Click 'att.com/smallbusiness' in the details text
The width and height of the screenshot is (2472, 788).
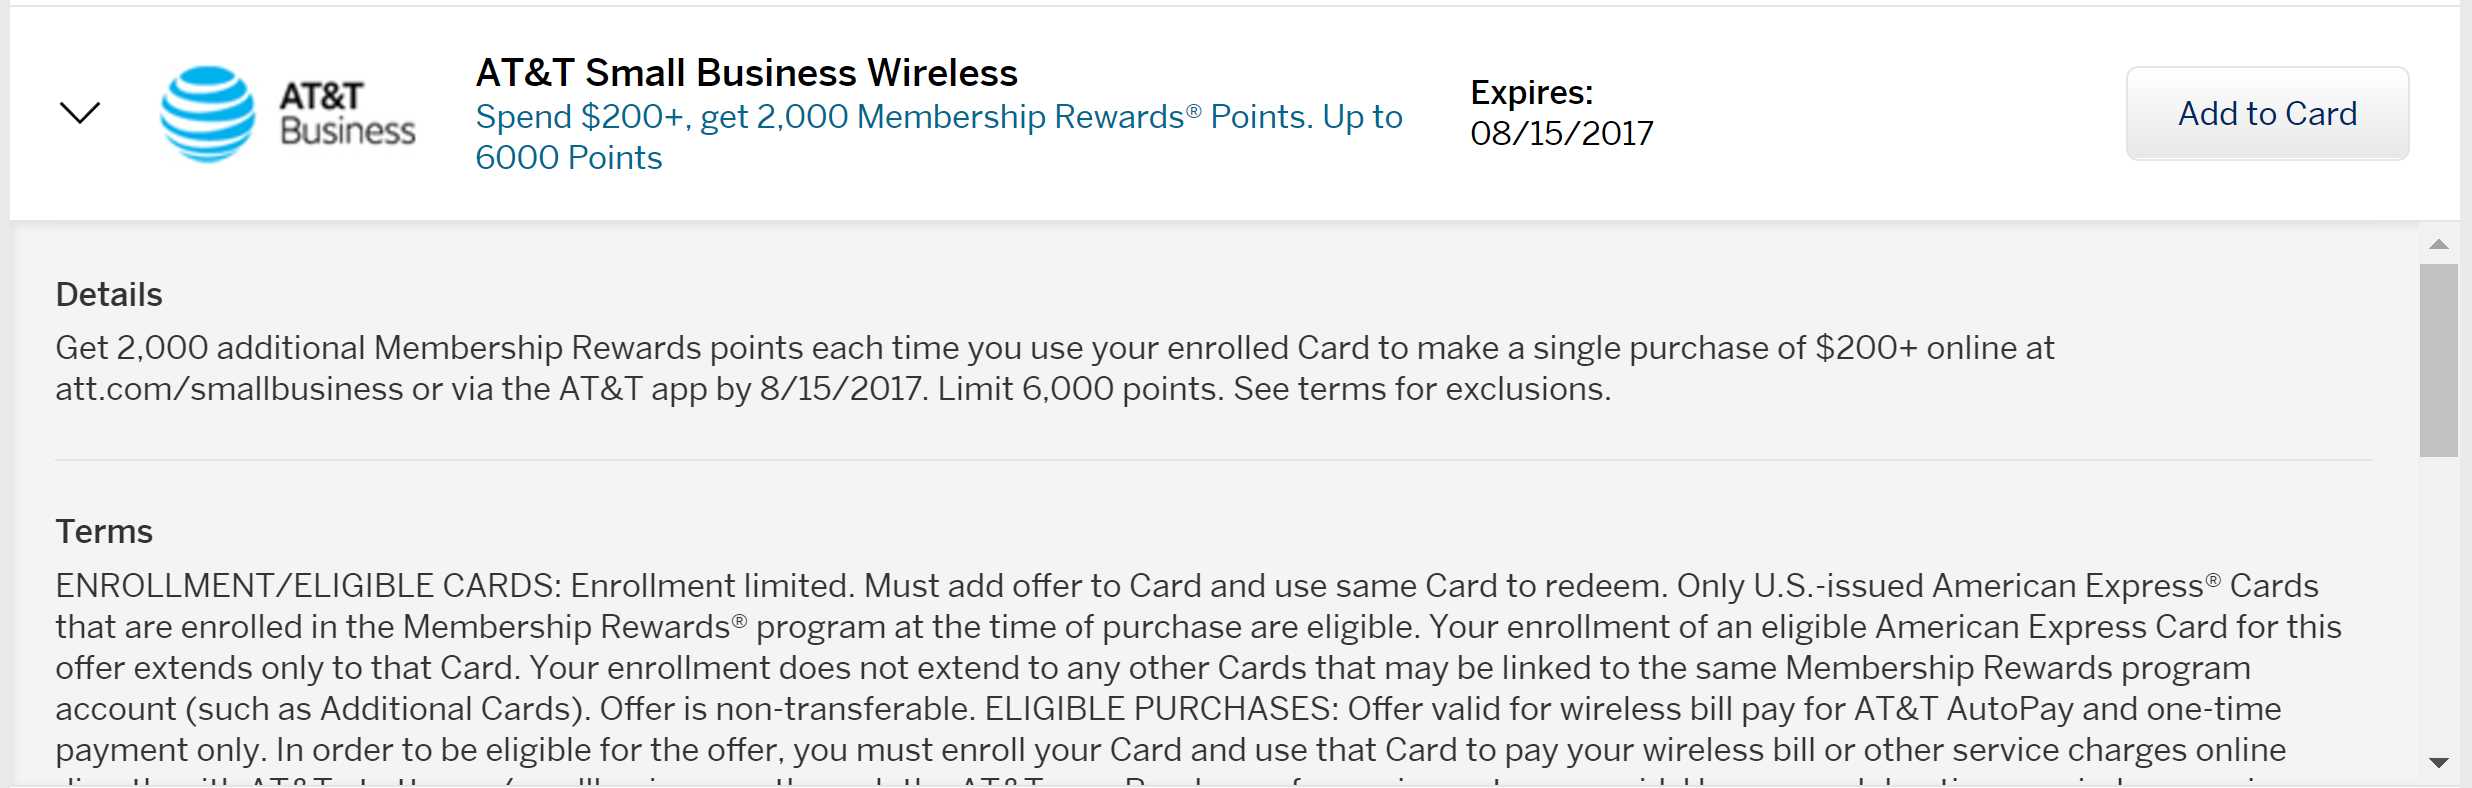(229, 389)
